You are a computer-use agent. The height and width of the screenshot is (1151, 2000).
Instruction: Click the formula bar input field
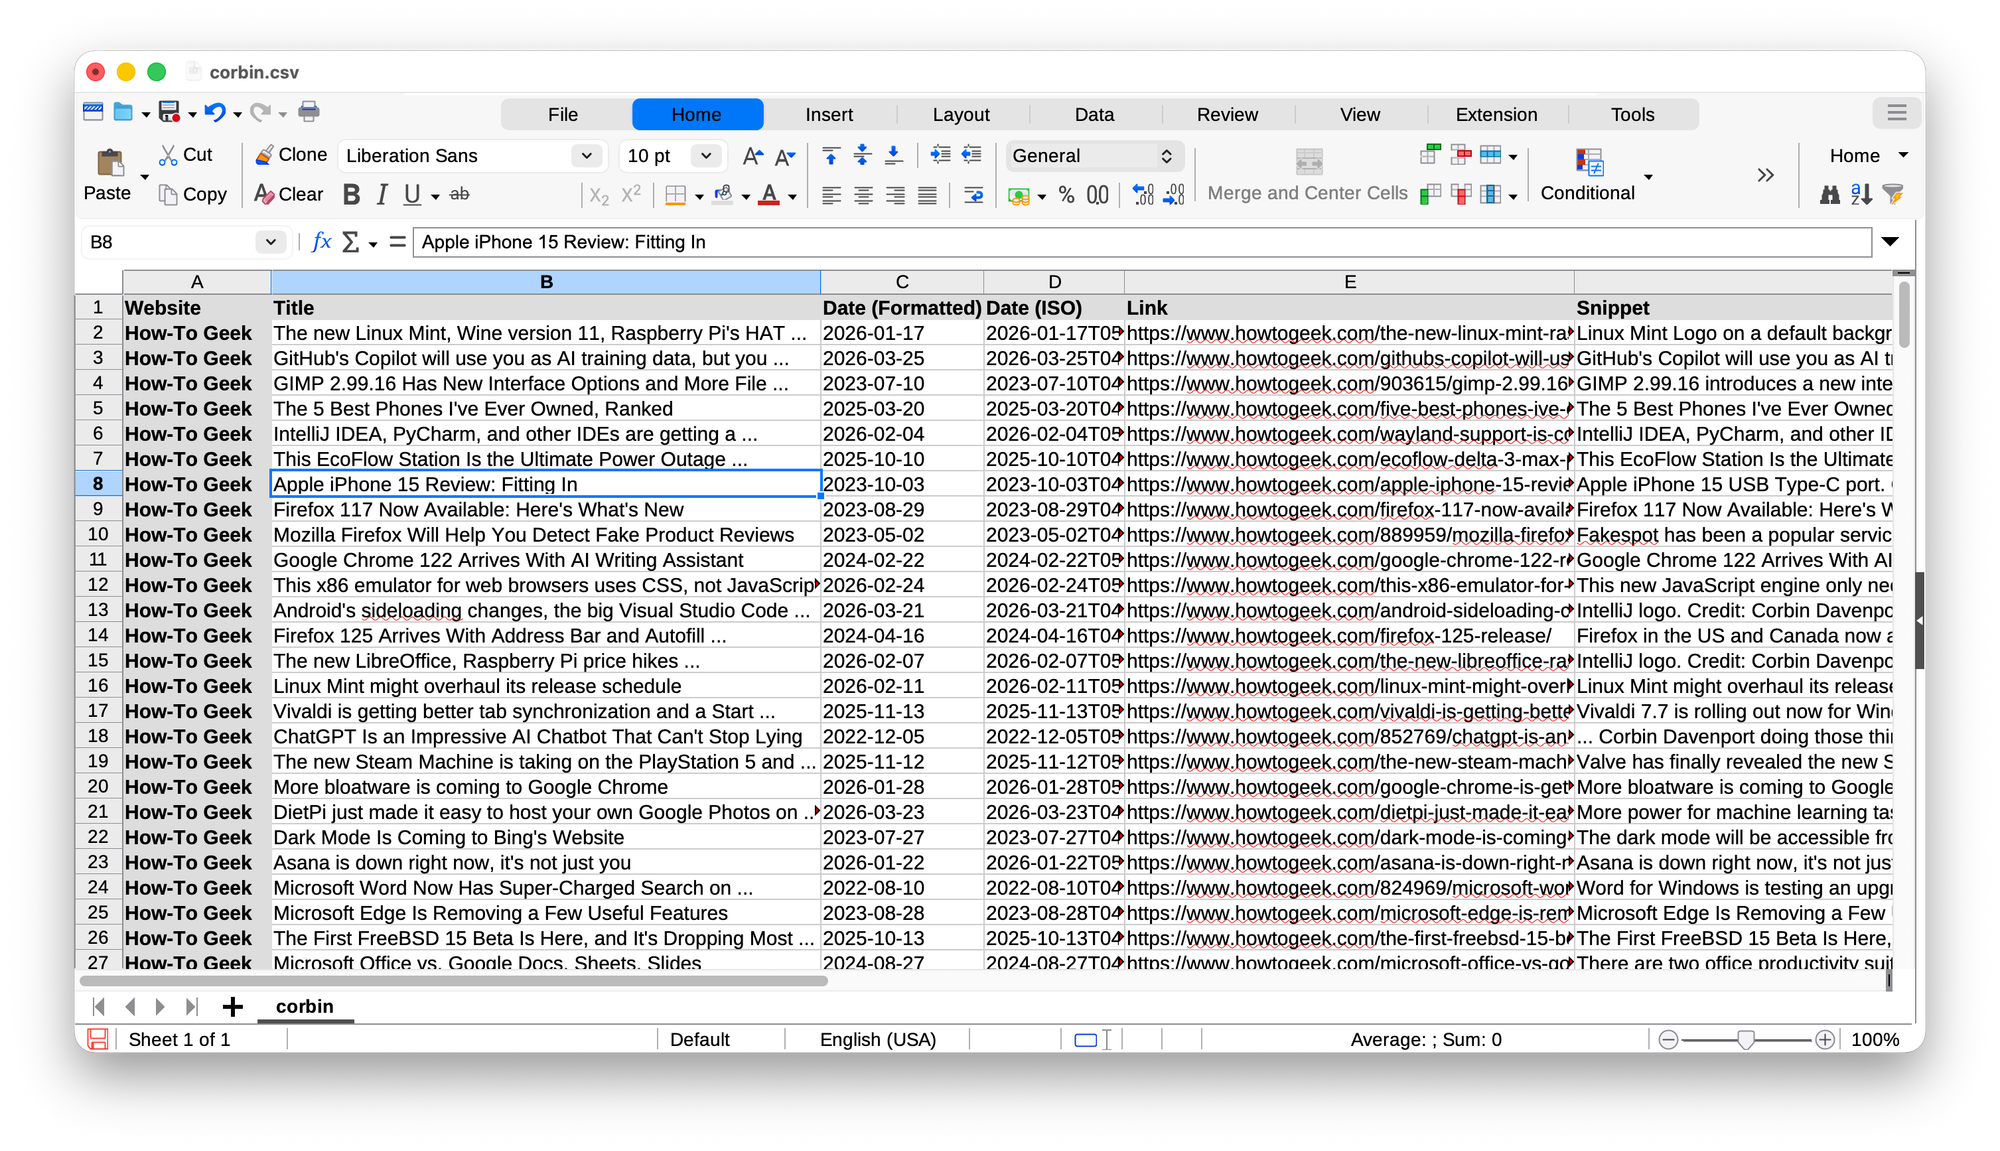pos(1142,242)
